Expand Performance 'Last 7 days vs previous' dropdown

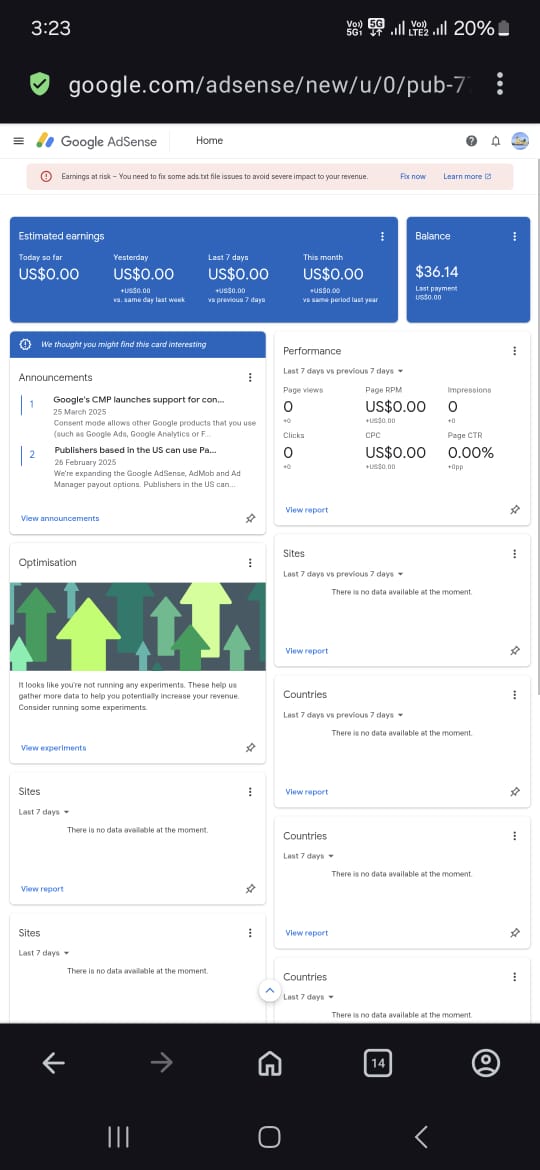(344, 371)
